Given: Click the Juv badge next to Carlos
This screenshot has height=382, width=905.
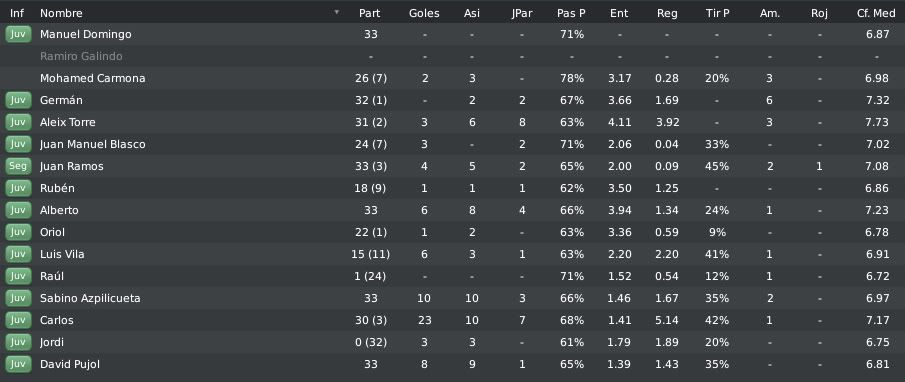Looking at the screenshot, I should [18, 320].
